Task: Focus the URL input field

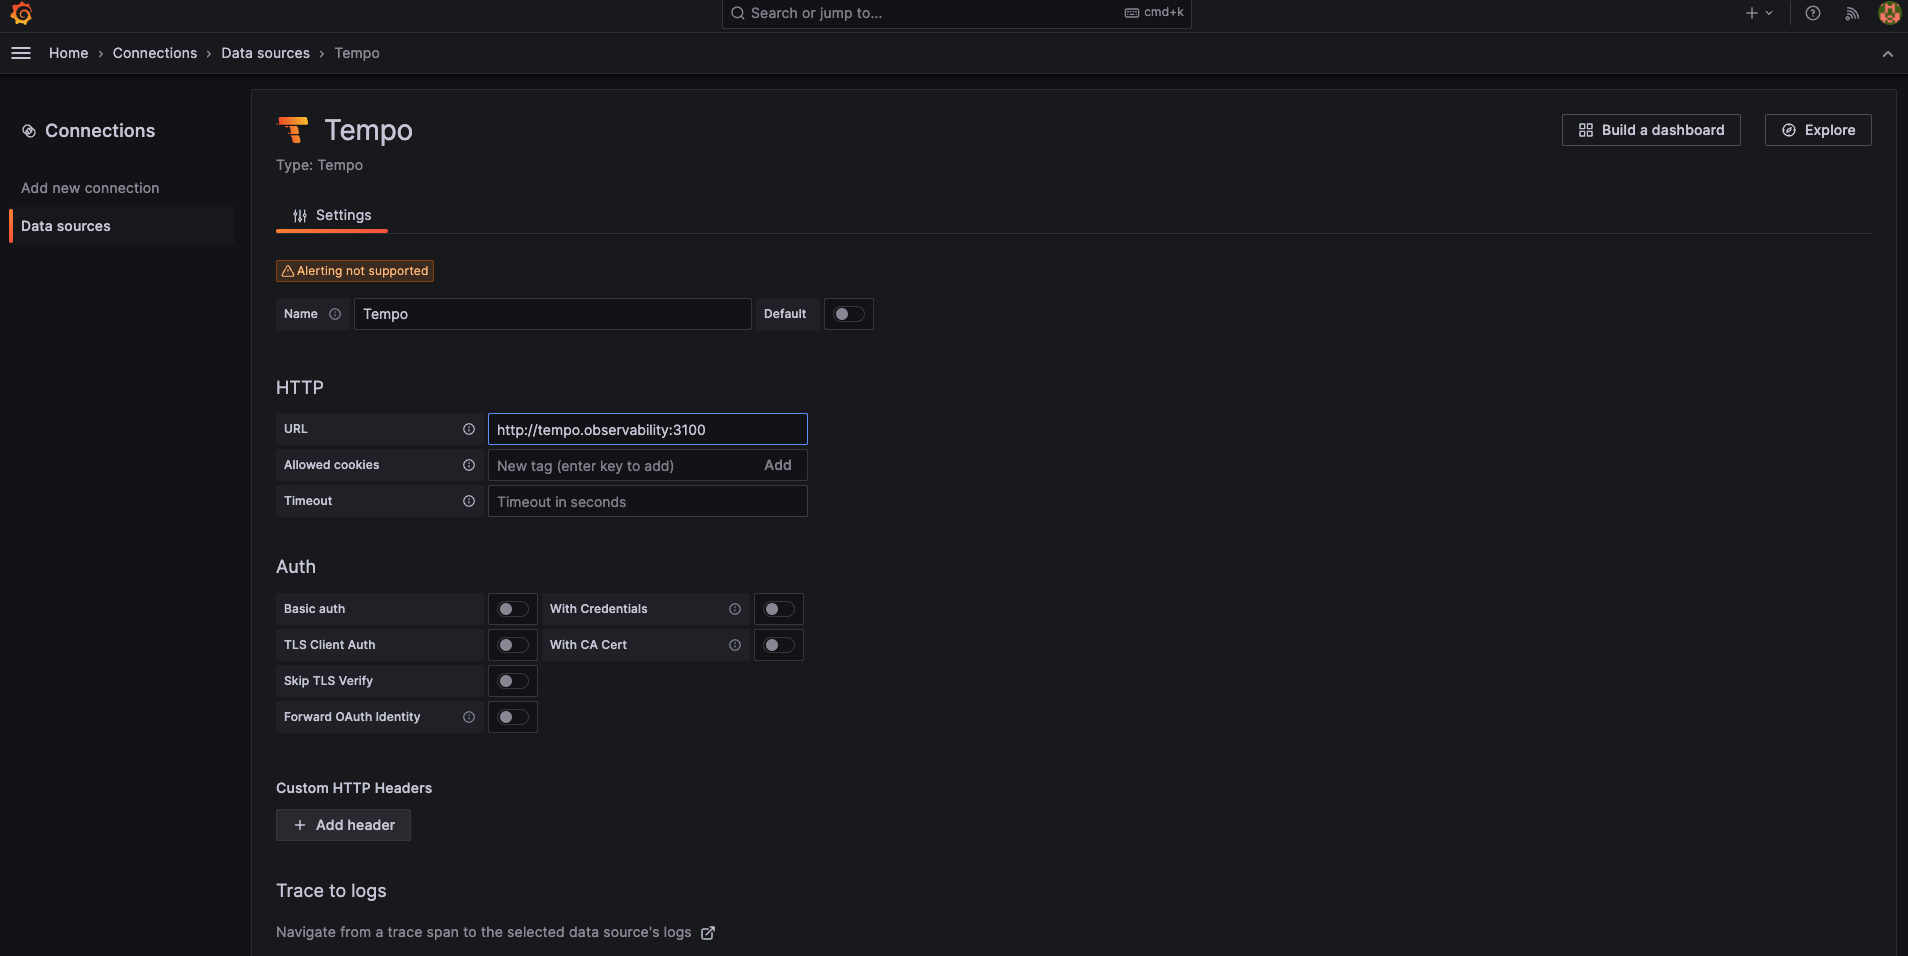Action: pos(647,429)
